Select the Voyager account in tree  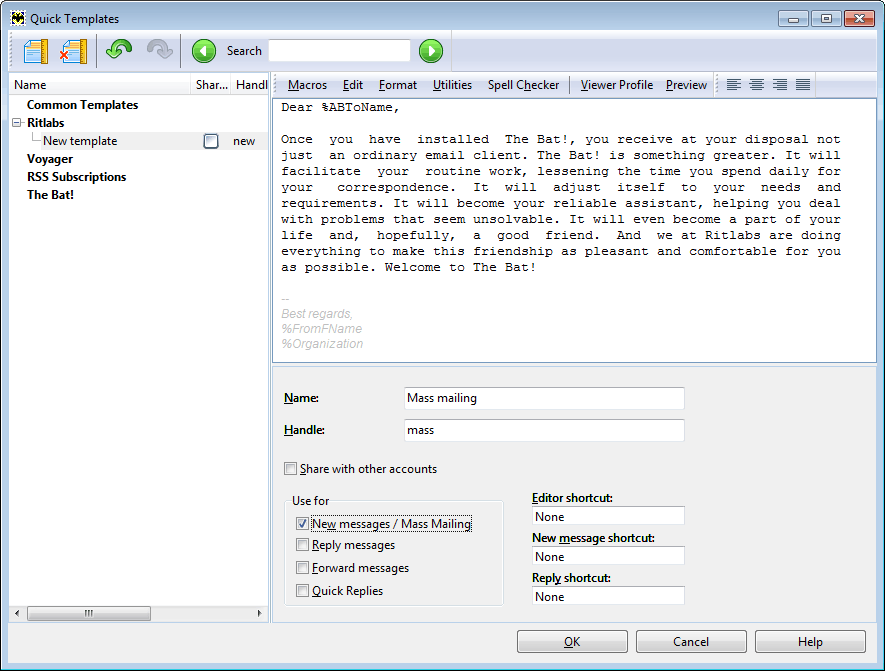50,159
